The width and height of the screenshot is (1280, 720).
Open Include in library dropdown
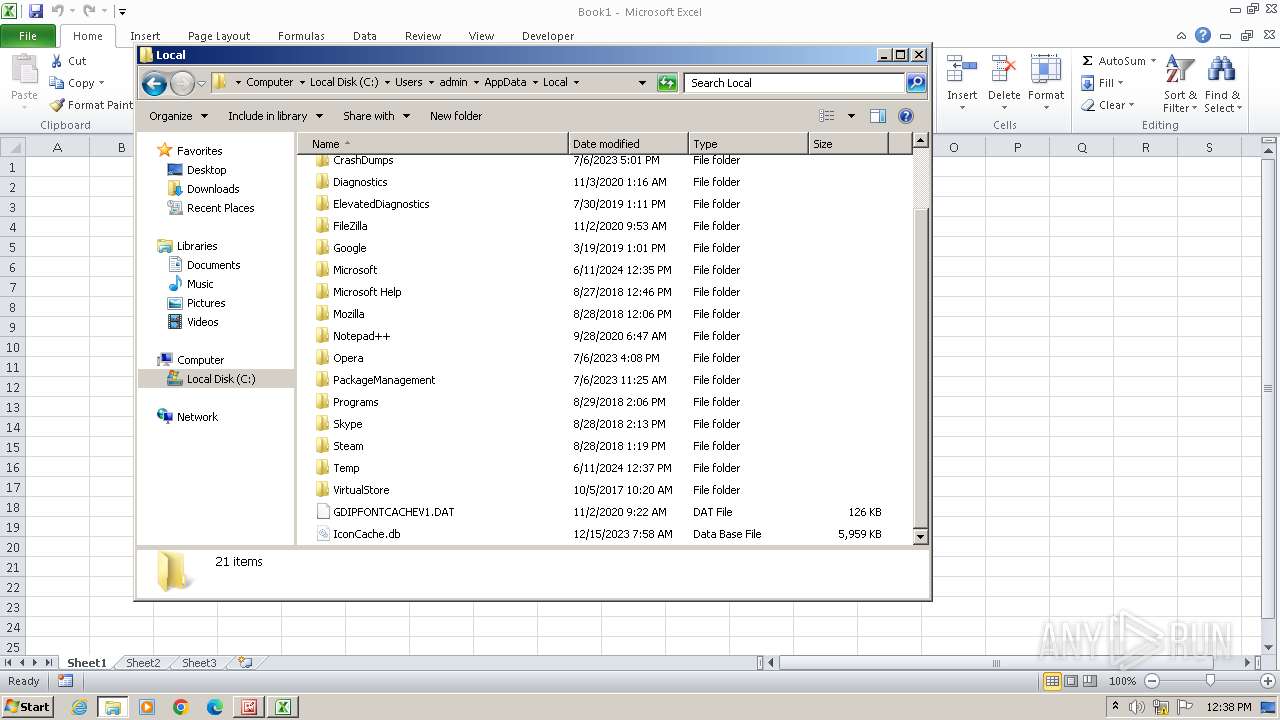click(274, 116)
